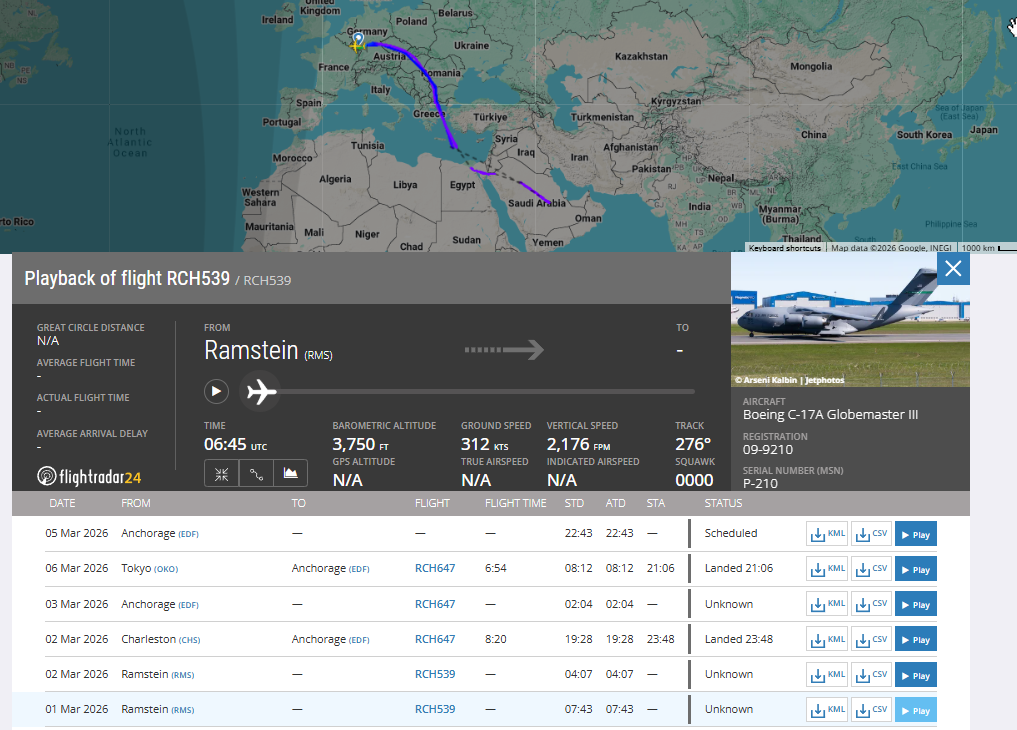Screen dimensions: 1017x730
Task: Download CSV for 03 Mar Anchorage flight
Action: 870,604
